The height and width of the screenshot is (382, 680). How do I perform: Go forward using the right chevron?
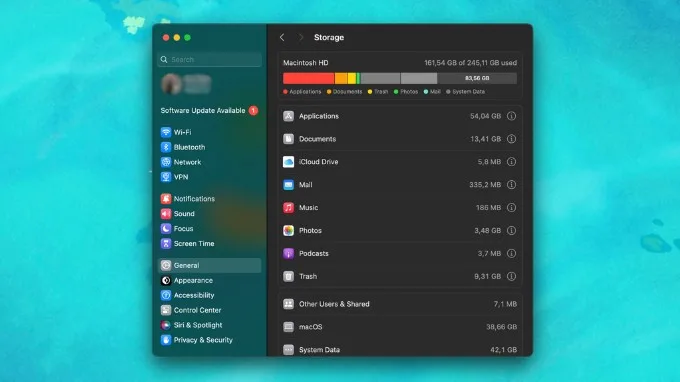click(x=301, y=37)
